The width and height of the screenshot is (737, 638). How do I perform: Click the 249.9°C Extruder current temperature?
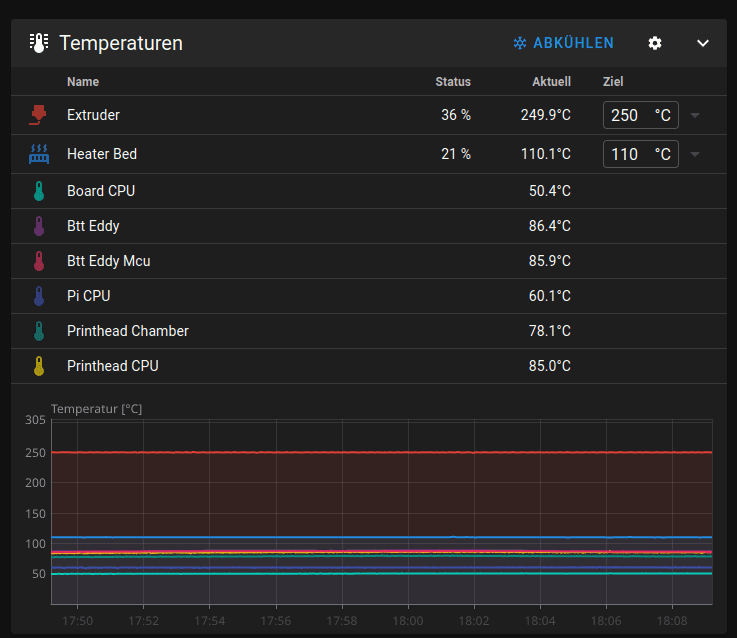click(546, 115)
